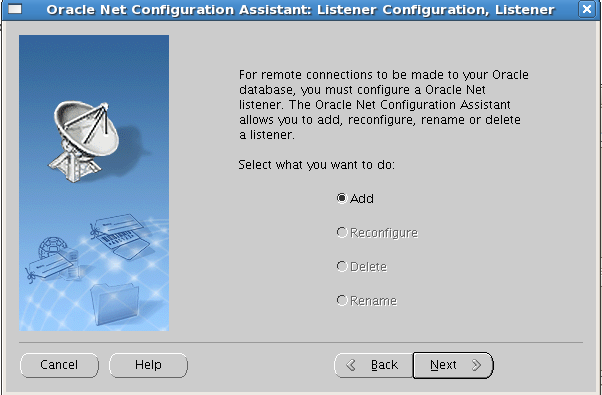Screen dimensions: 602x395
Task: Click the folder icon in the side banner
Action: (113, 304)
